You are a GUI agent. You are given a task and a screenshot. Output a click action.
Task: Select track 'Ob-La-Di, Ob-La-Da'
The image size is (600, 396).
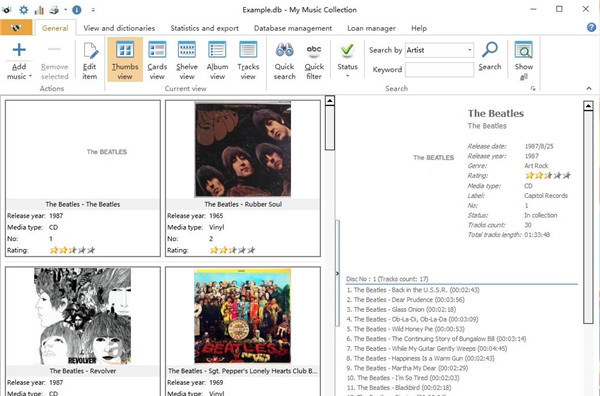point(412,319)
